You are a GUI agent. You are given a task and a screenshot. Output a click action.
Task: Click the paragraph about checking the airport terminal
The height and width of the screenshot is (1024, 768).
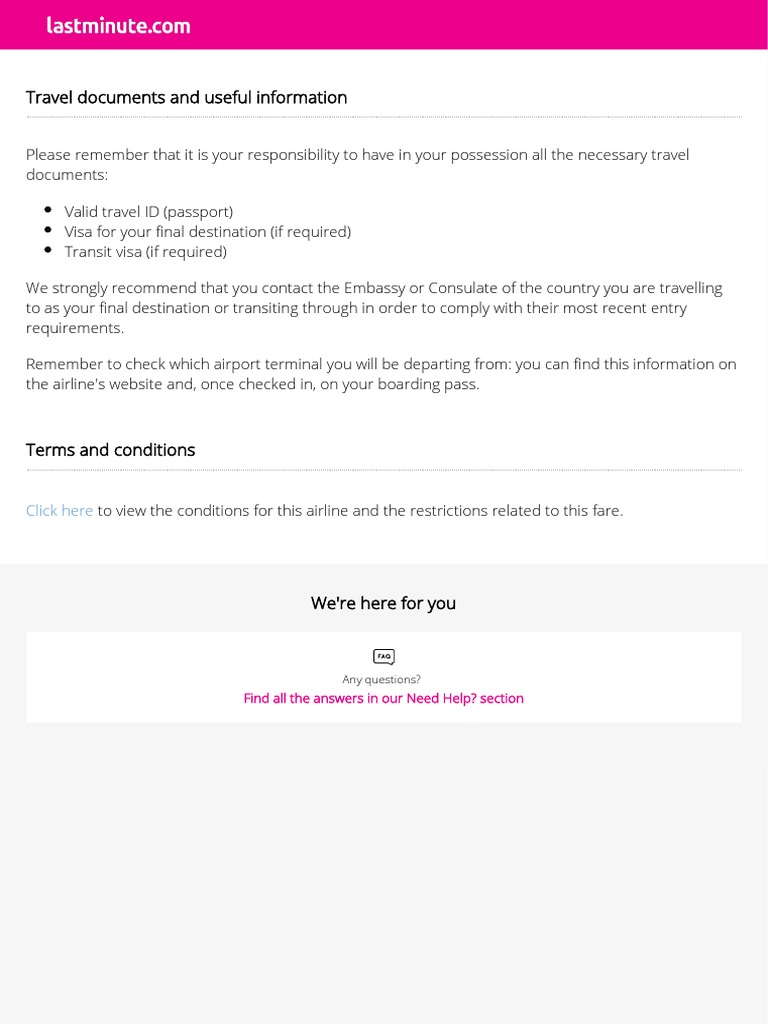381,374
